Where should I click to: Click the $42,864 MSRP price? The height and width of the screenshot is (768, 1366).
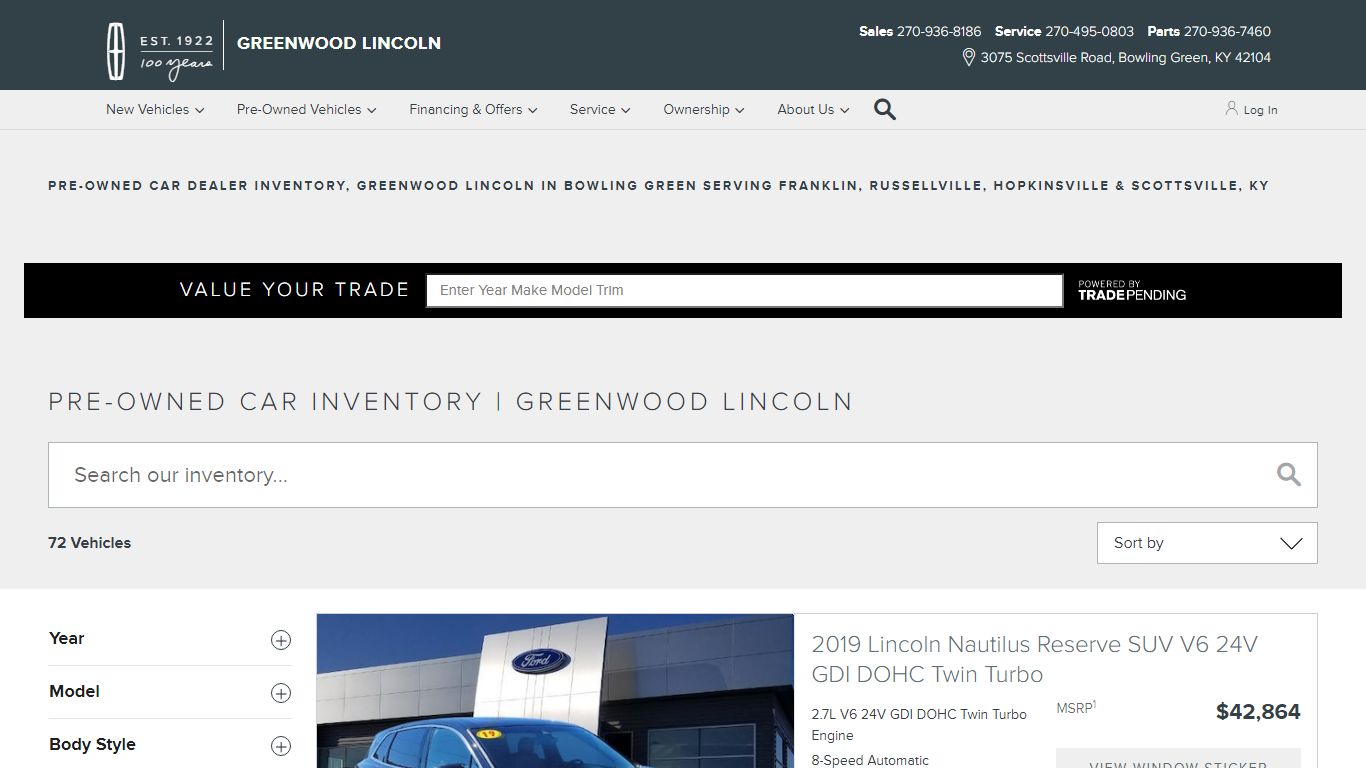click(x=1258, y=712)
